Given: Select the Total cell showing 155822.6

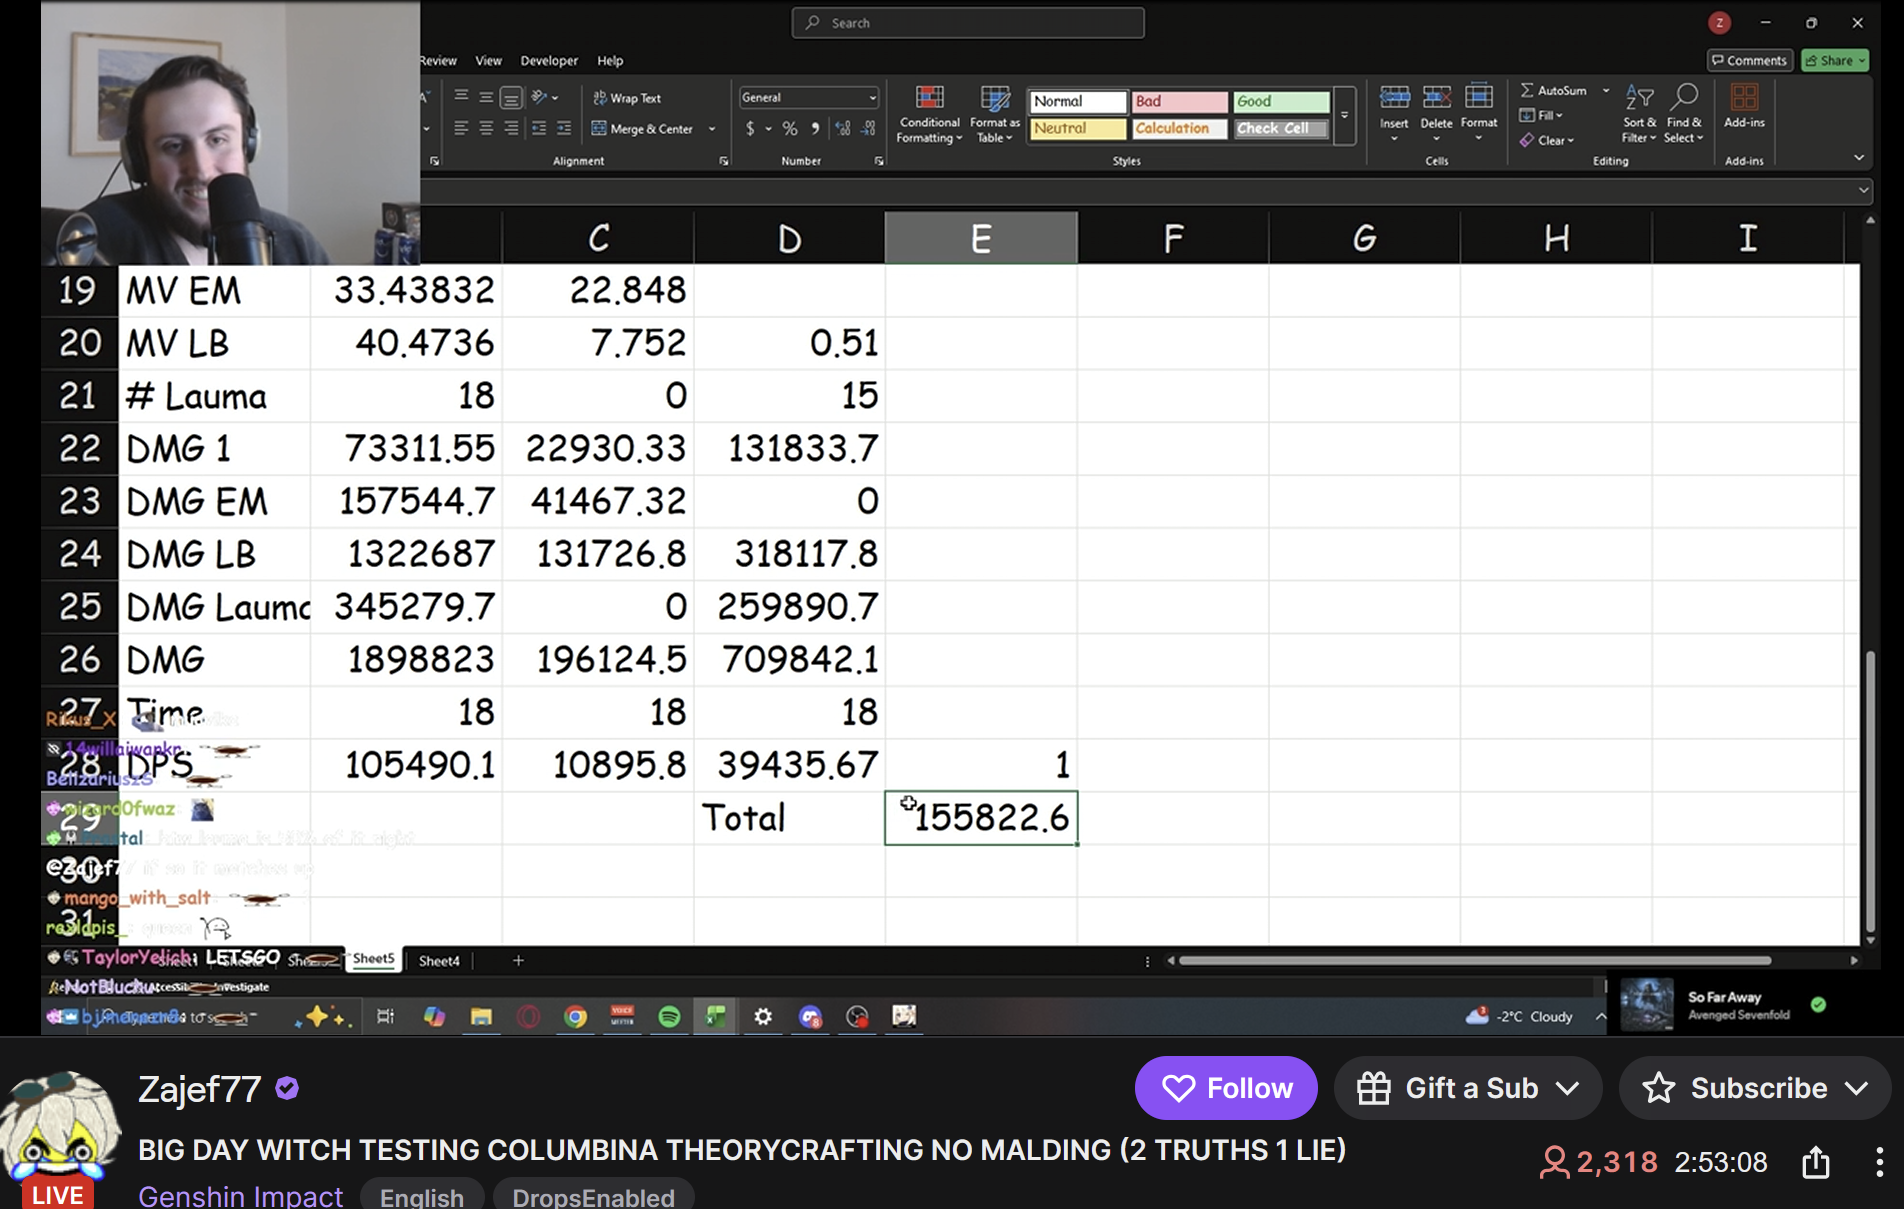Looking at the screenshot, I should pos(981,818).
